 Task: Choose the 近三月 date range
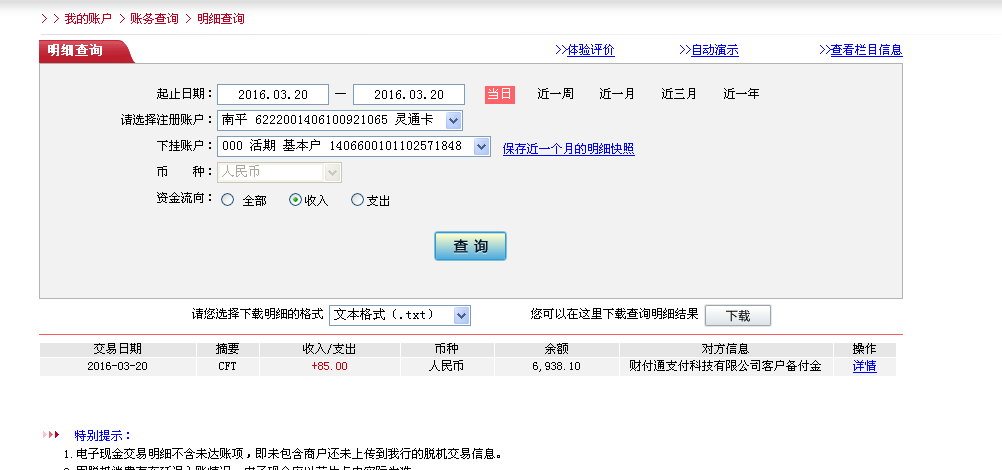coord(679,94)
